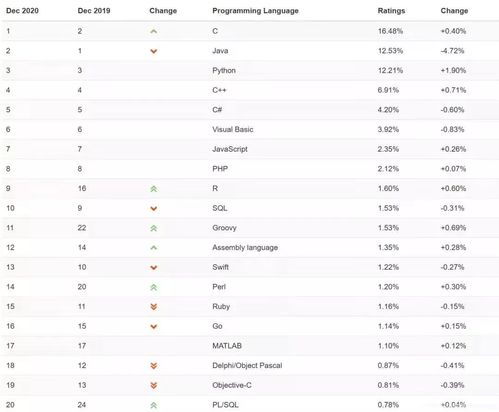
Task: Click the green up arrow in C row
Action: coord(154,32)
